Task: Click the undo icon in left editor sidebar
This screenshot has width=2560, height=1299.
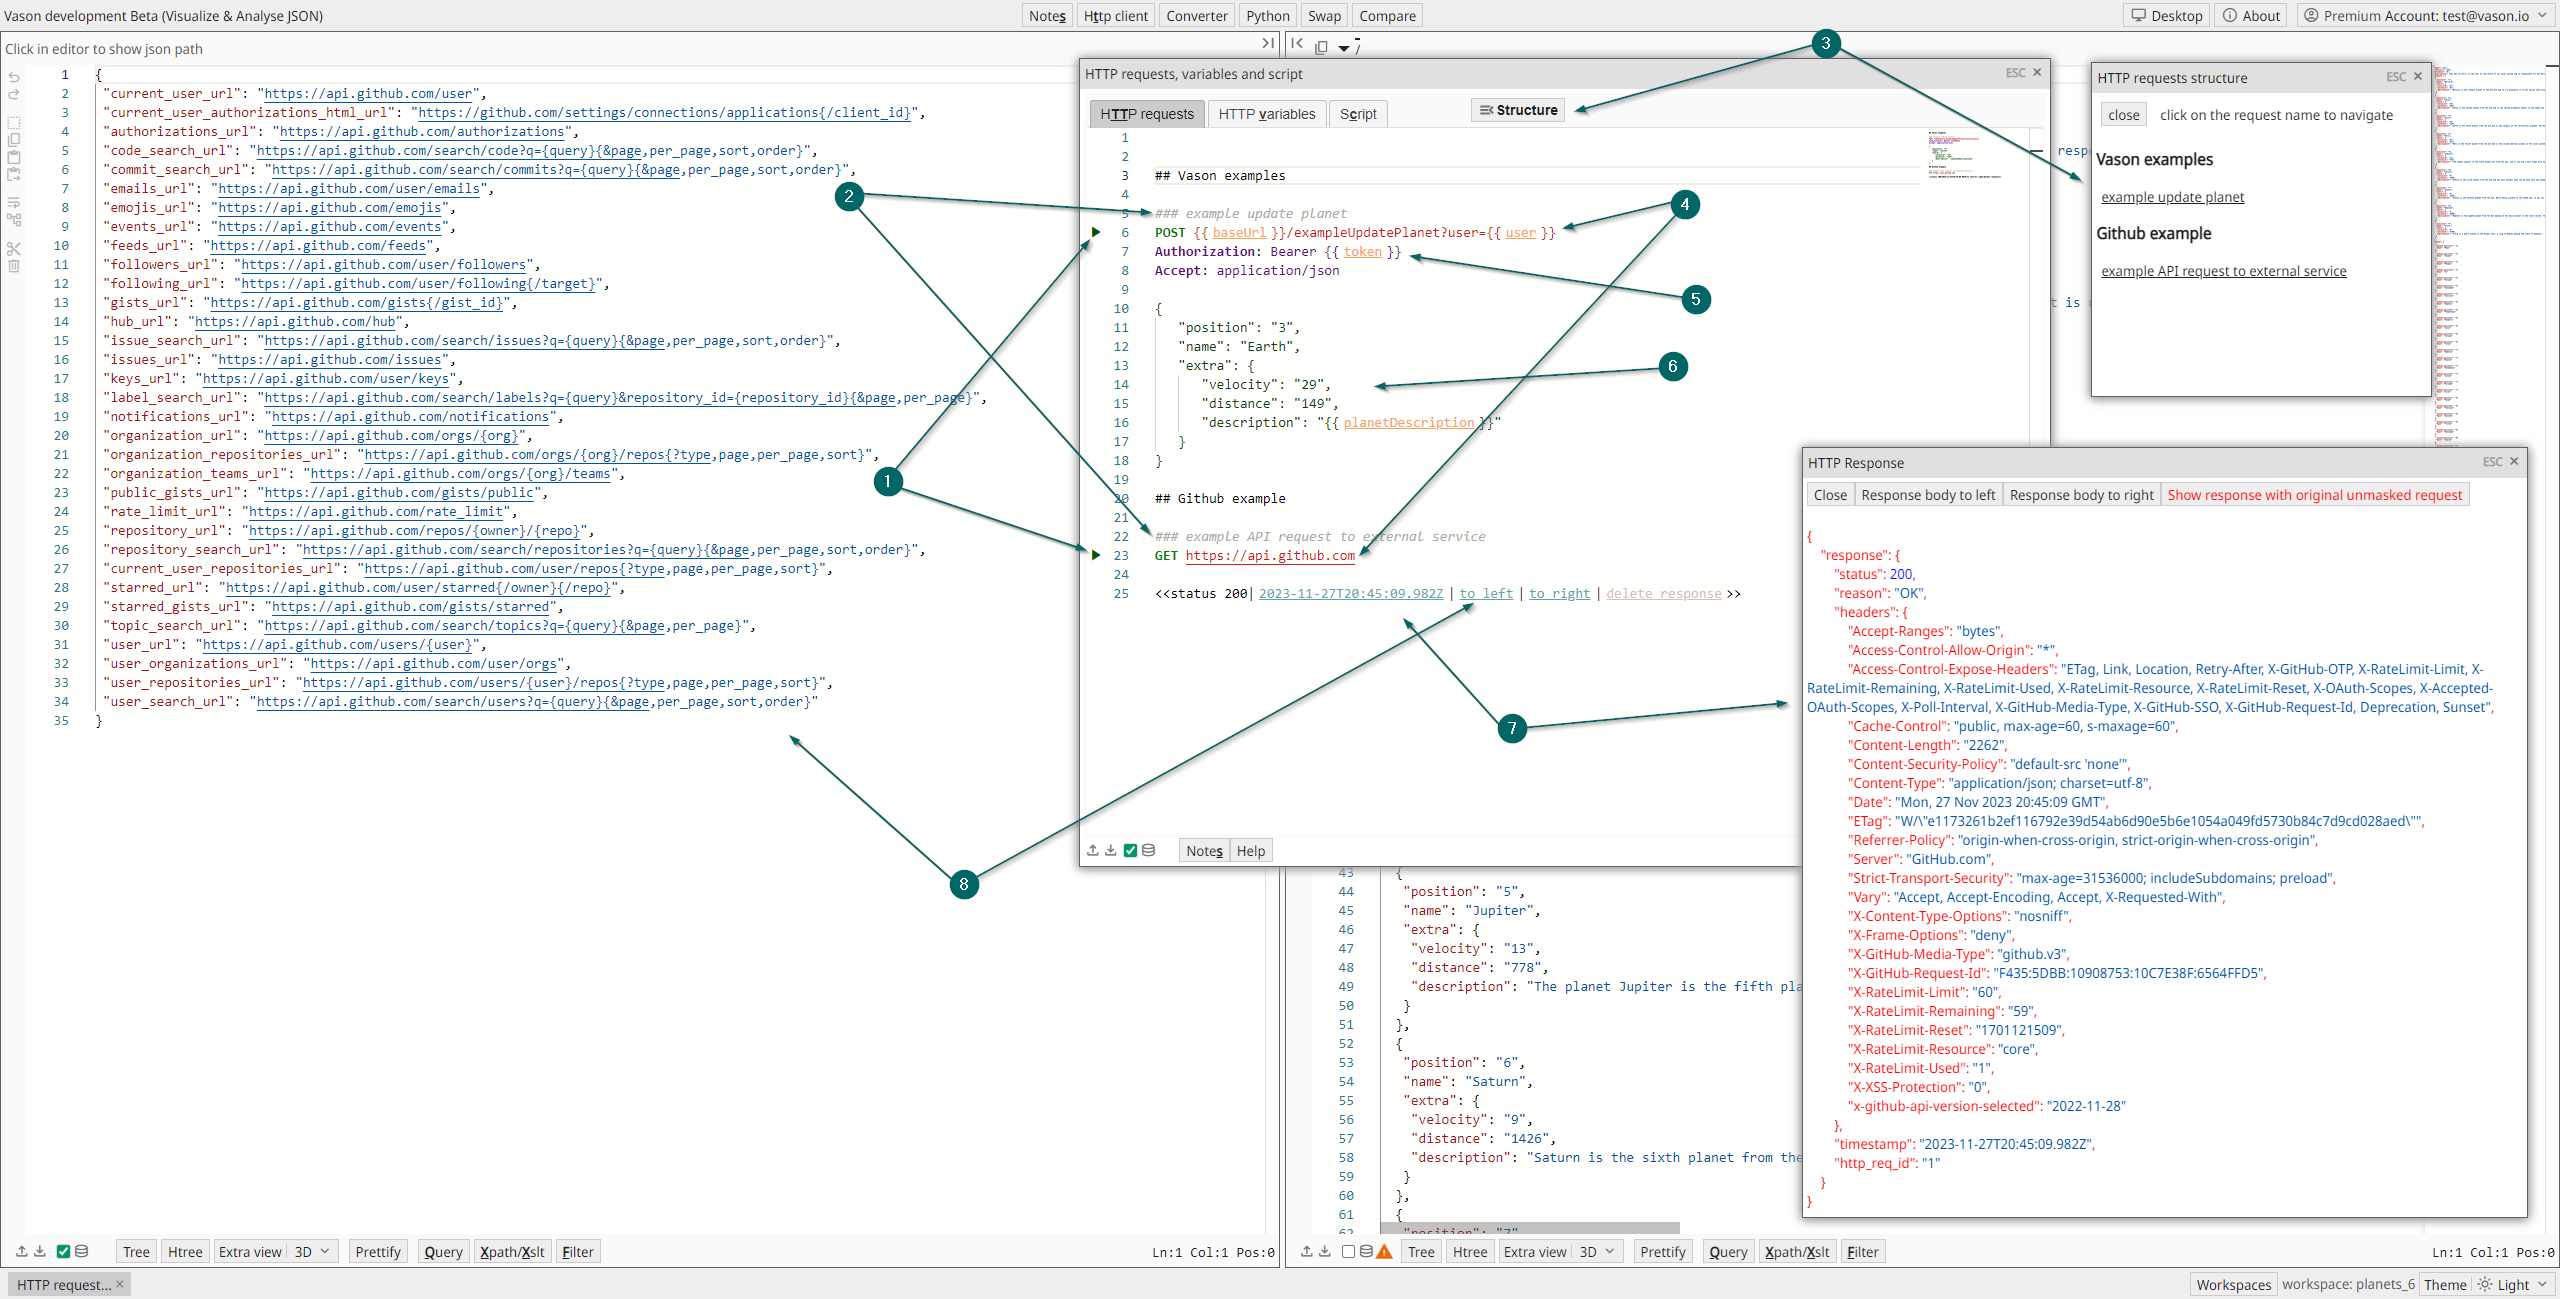Action: 14,77
